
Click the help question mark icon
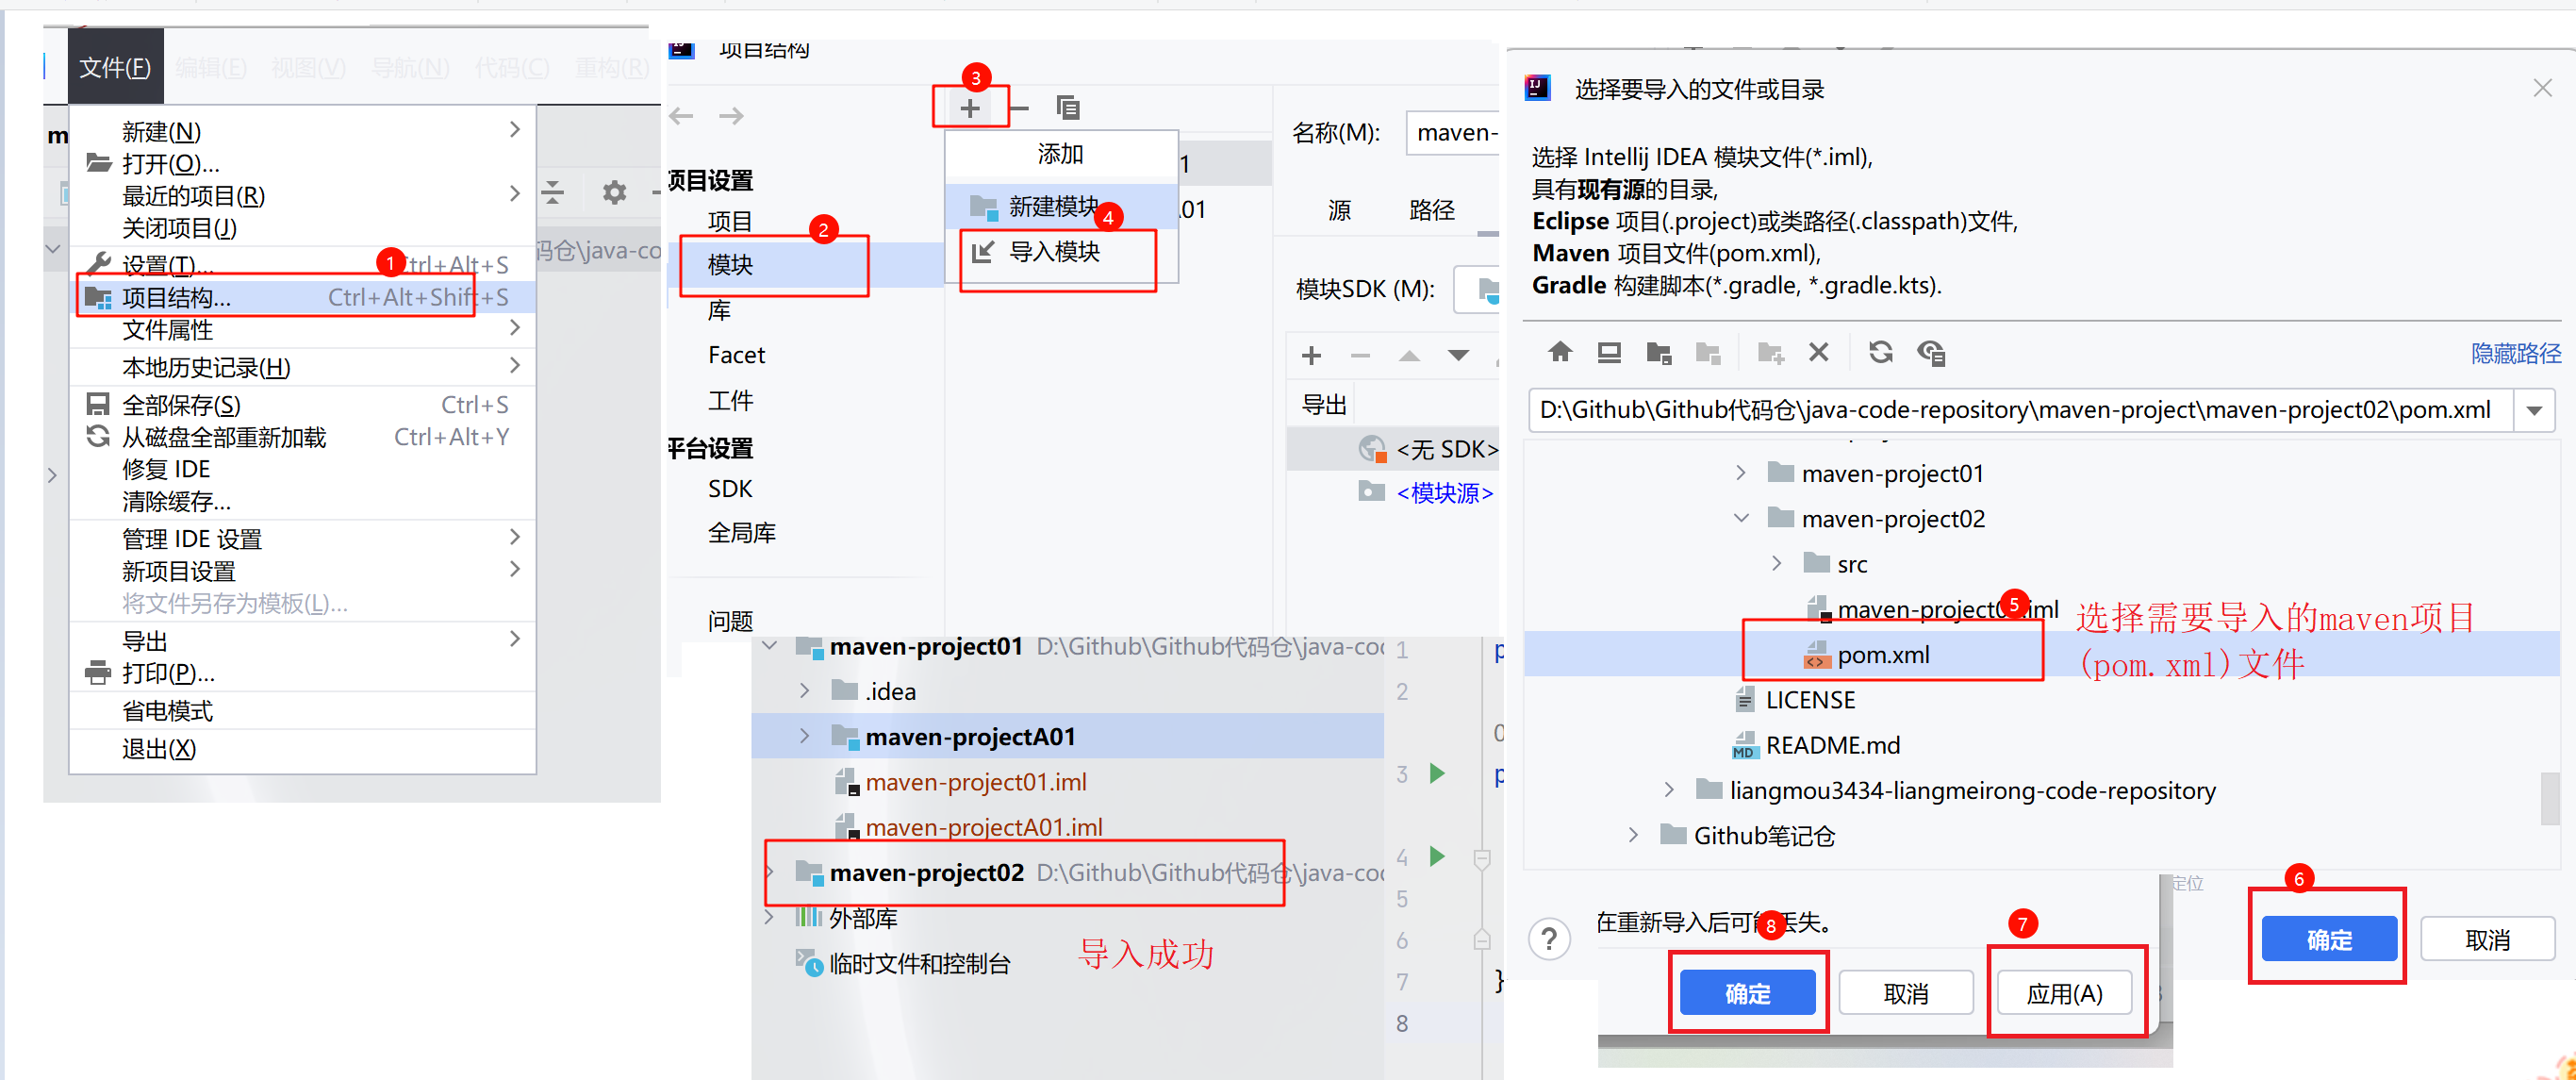pos(1549,938)
